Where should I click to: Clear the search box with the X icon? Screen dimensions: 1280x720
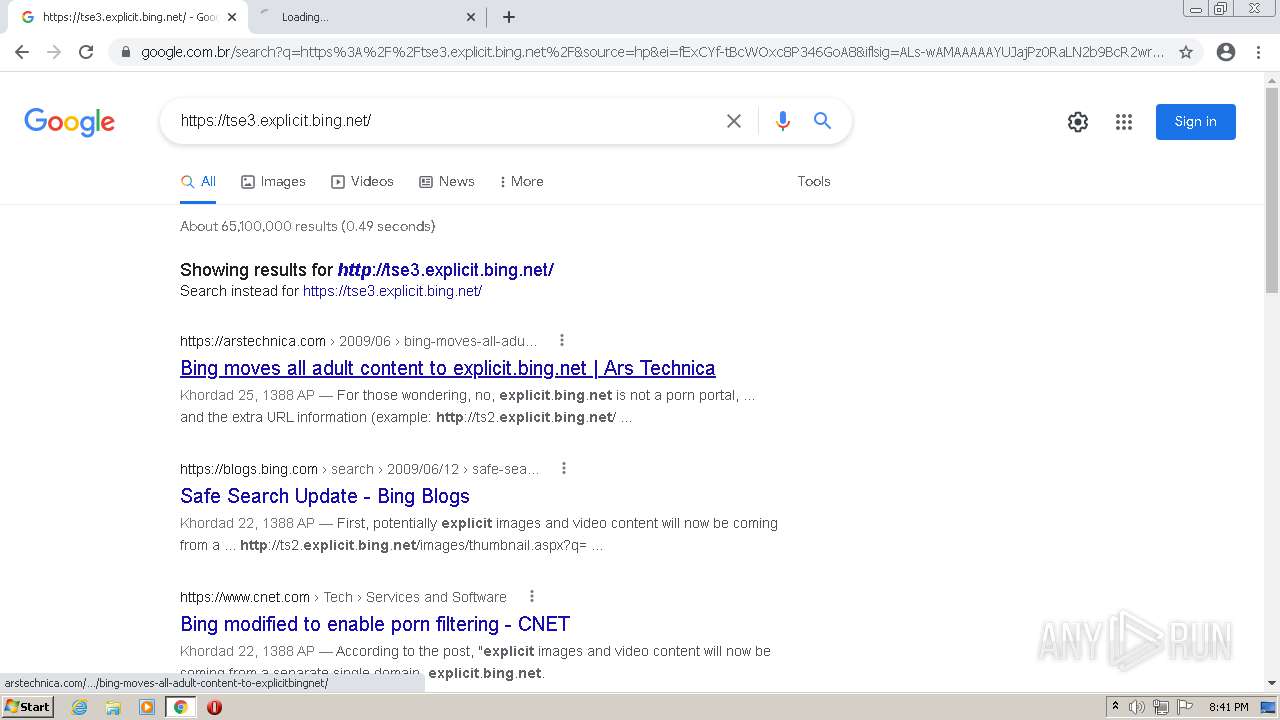tap(734, 121)
